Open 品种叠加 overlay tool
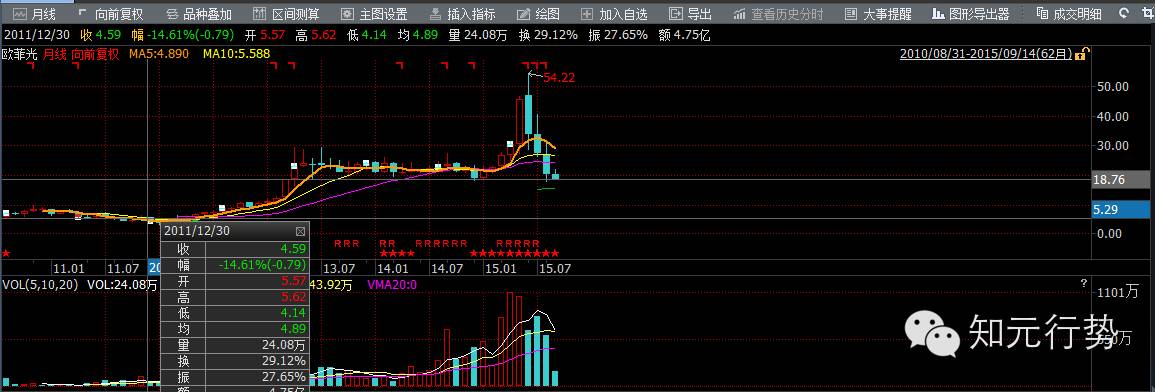This screenshot has height=392, width=1155. [199, 14]
